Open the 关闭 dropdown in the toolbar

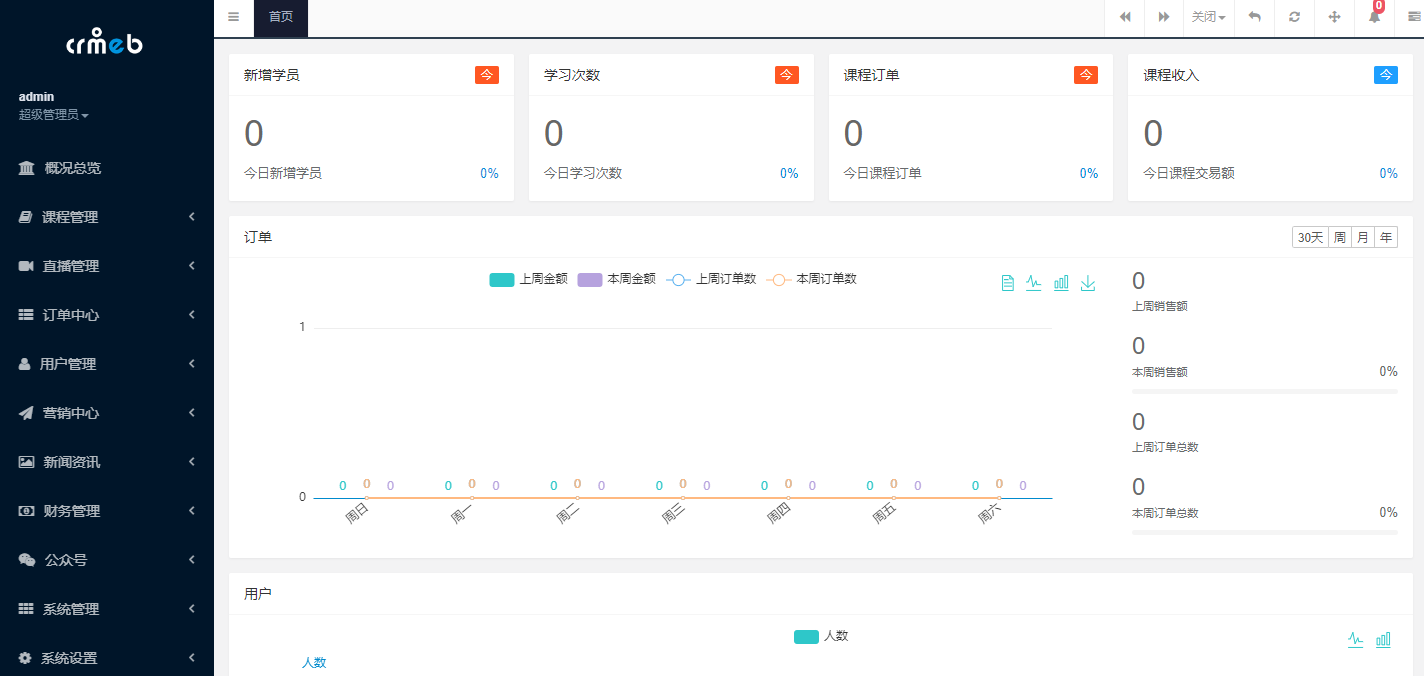1208,18
